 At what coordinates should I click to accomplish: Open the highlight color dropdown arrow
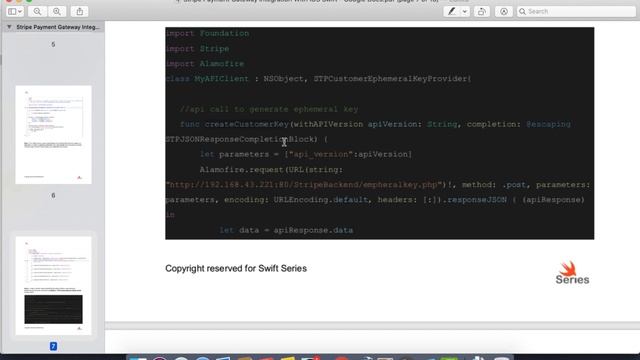pos(464,11)
